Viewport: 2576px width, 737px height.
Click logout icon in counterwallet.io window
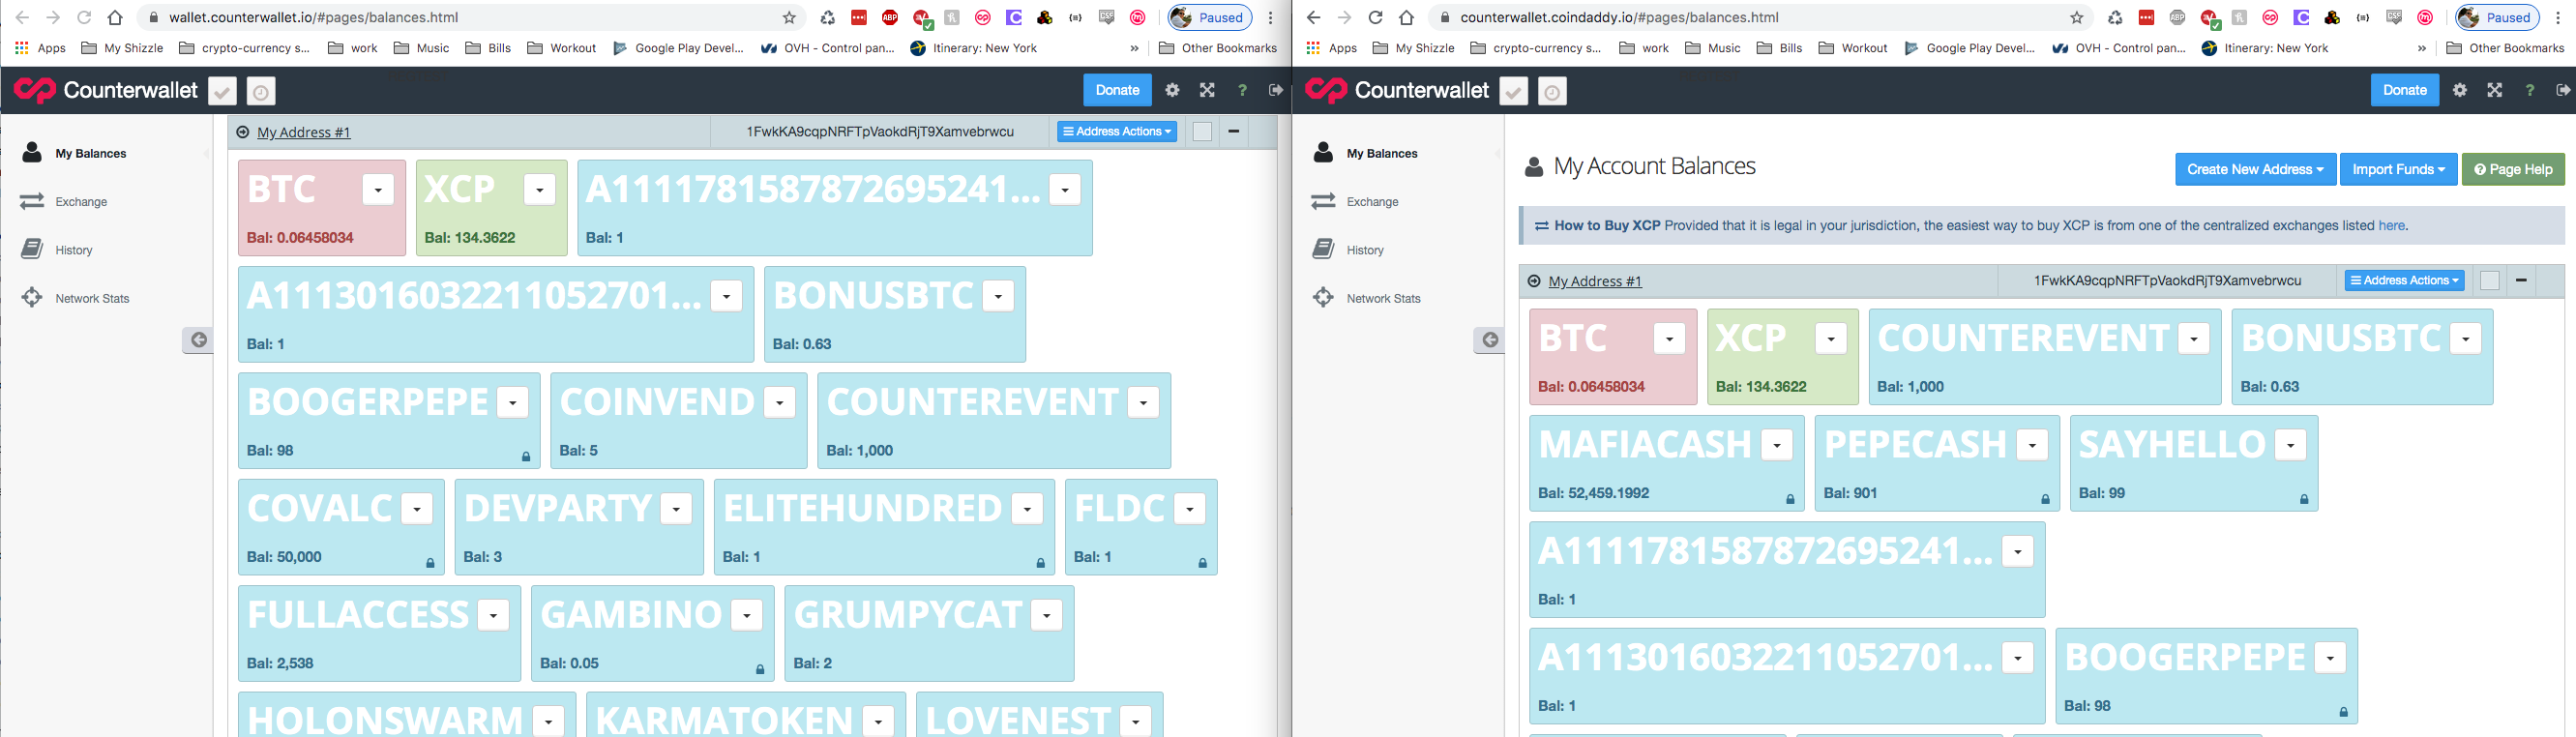click(x=1276, y=90)
